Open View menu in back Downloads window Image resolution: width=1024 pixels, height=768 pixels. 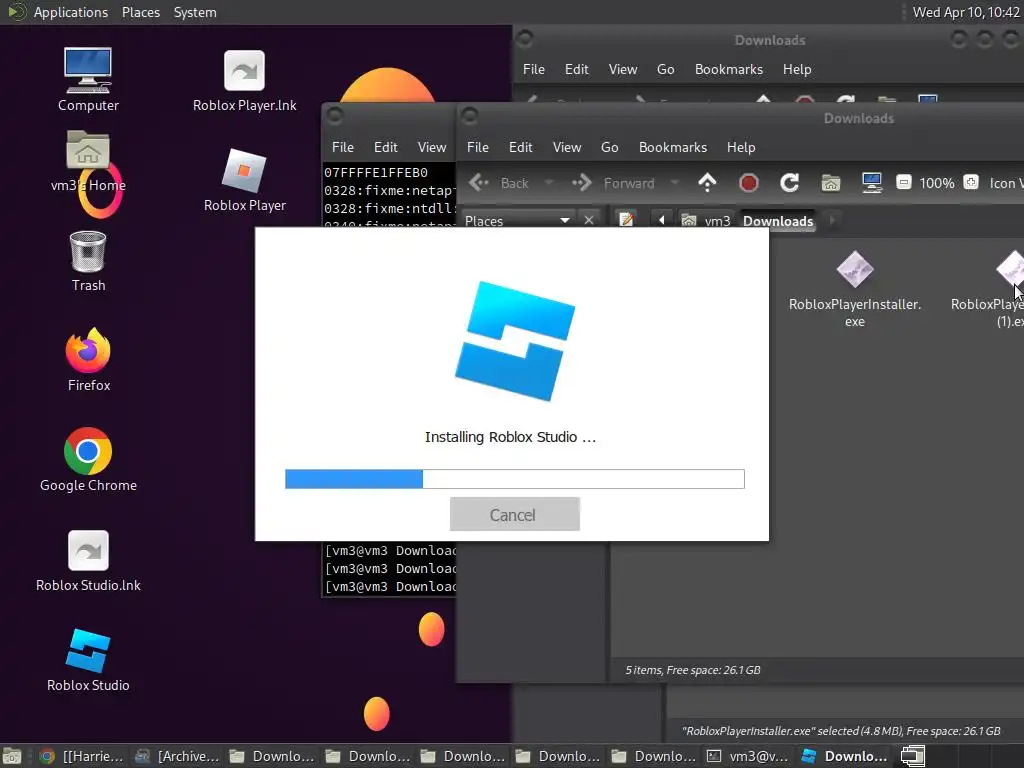pos(623,69)
